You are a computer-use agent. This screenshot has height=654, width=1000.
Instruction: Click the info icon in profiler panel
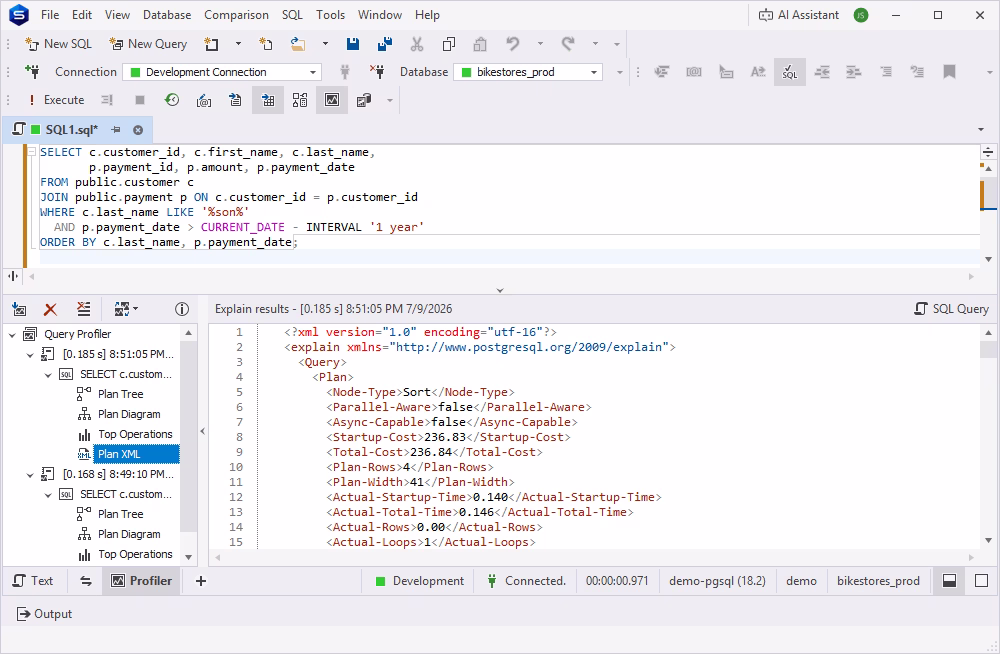(182, 309)
